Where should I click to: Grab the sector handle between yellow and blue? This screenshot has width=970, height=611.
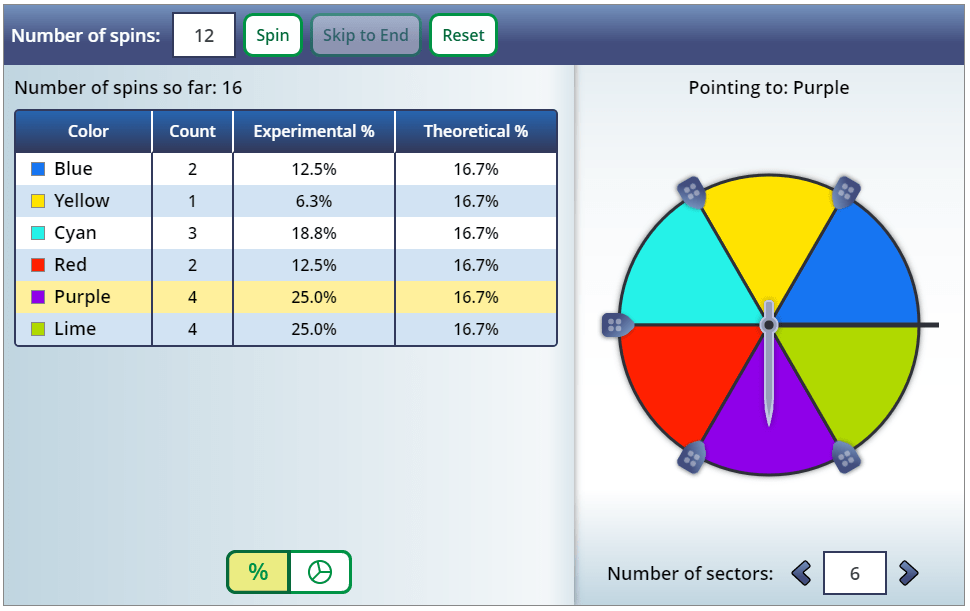pos(846,192)
